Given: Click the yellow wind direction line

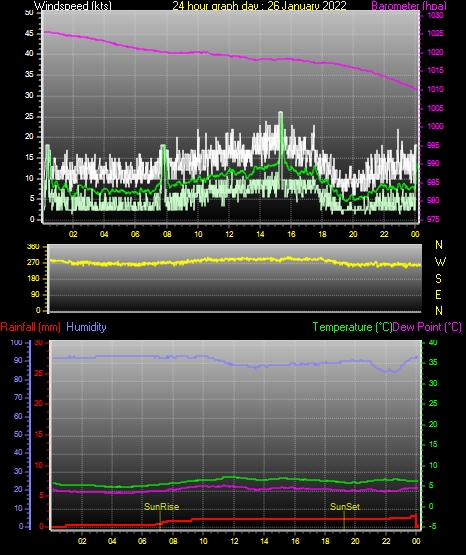Looking at the screenshot, I should tap(235, 261).
